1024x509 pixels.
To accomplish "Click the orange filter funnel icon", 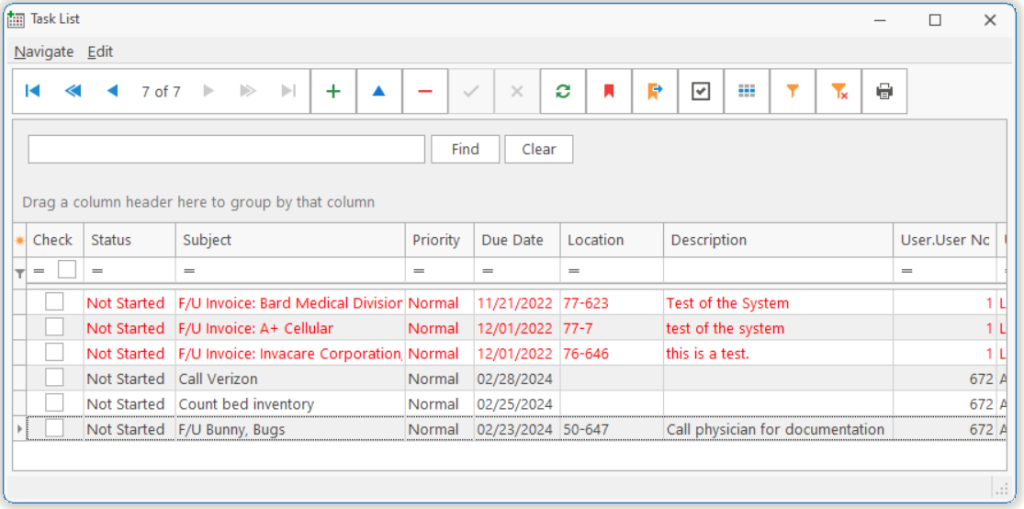I will pyautogui.click(x=793, y=91).
